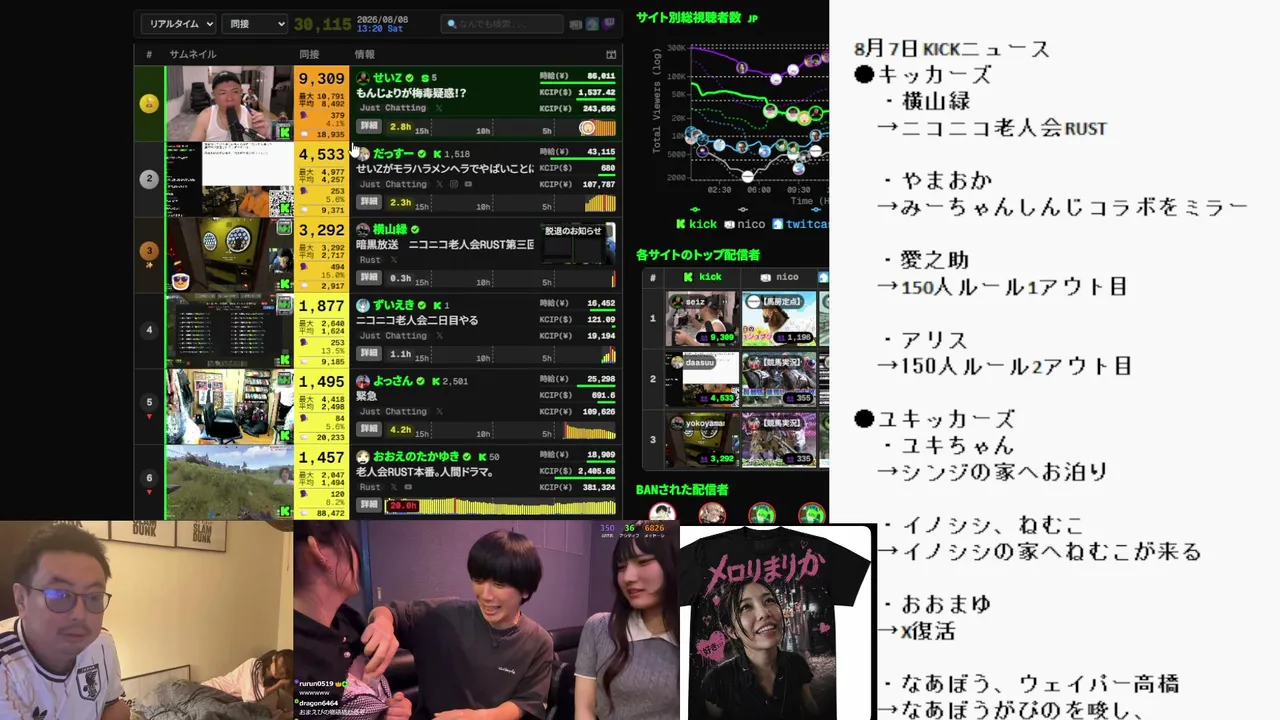Viewport: 1280px width, 720px height.
Task: Open yokoyama kick top streamer card
Action: (703, 439)
